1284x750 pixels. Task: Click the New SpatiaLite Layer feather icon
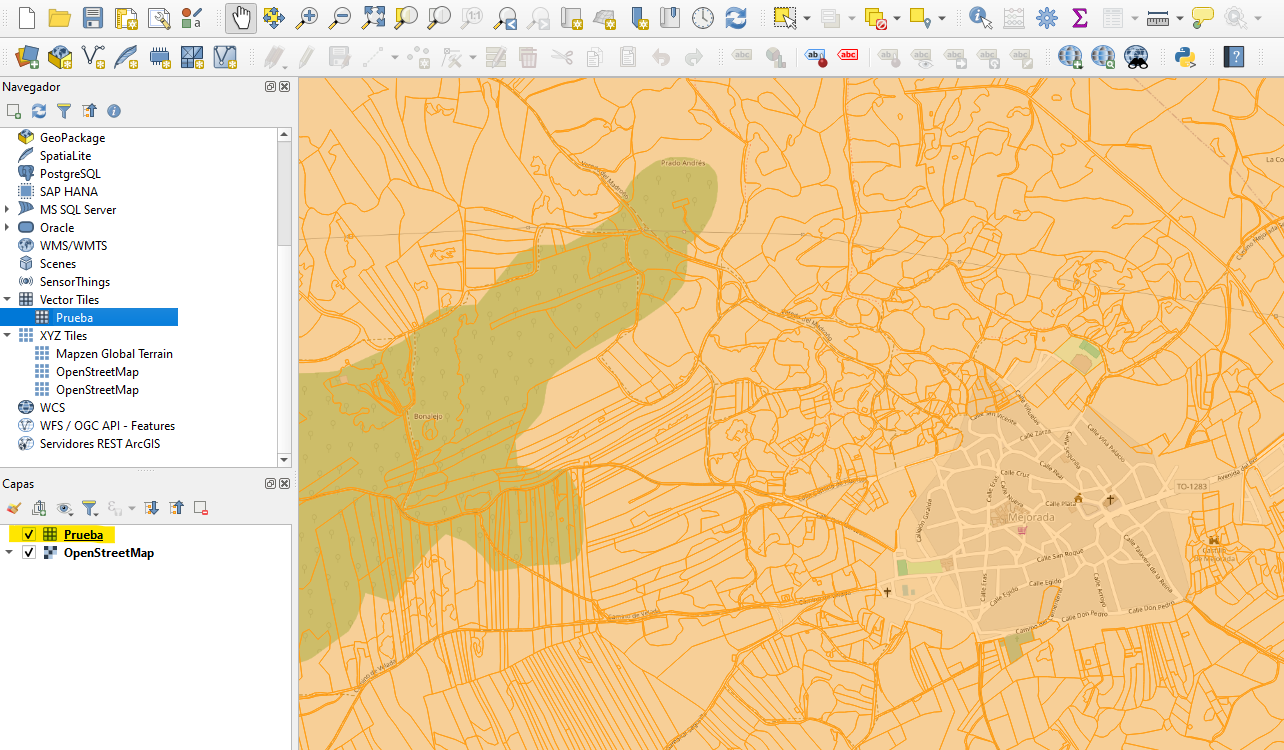coord(126,57)
